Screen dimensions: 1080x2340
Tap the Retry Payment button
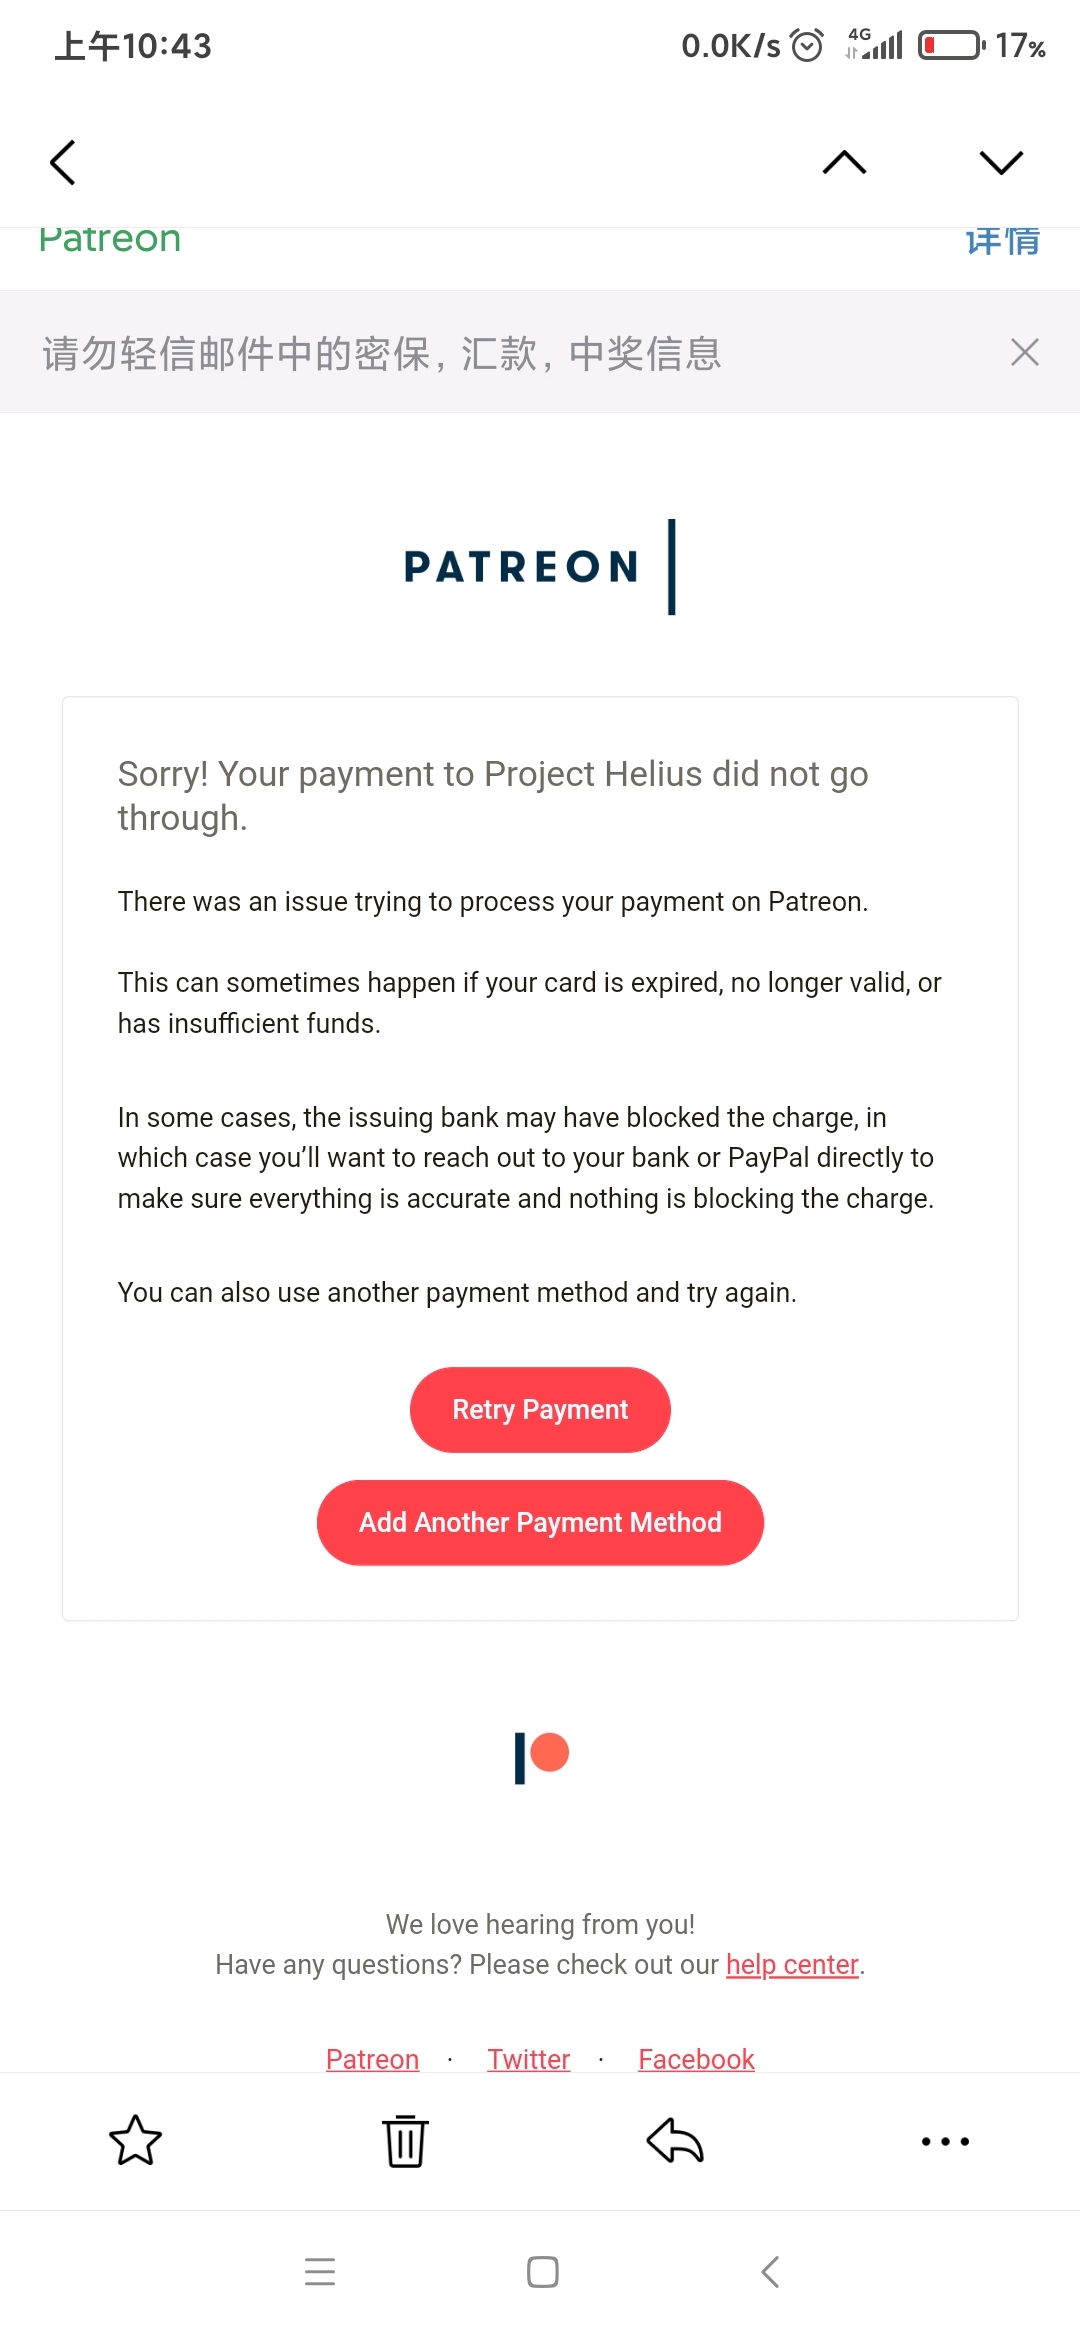(x=540, y=1409)
